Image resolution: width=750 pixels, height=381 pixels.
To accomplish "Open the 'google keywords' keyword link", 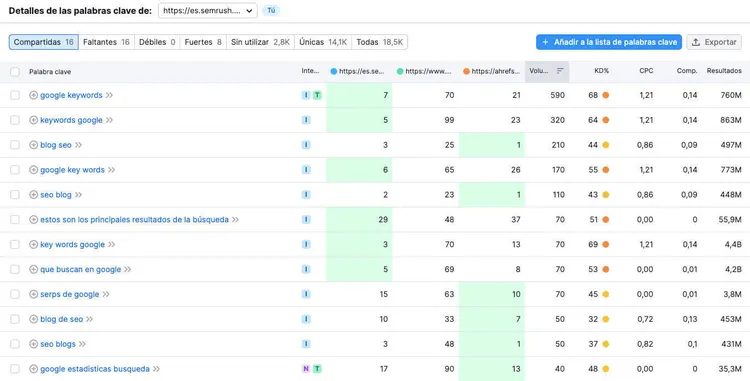I will click(x=71, y=95).
